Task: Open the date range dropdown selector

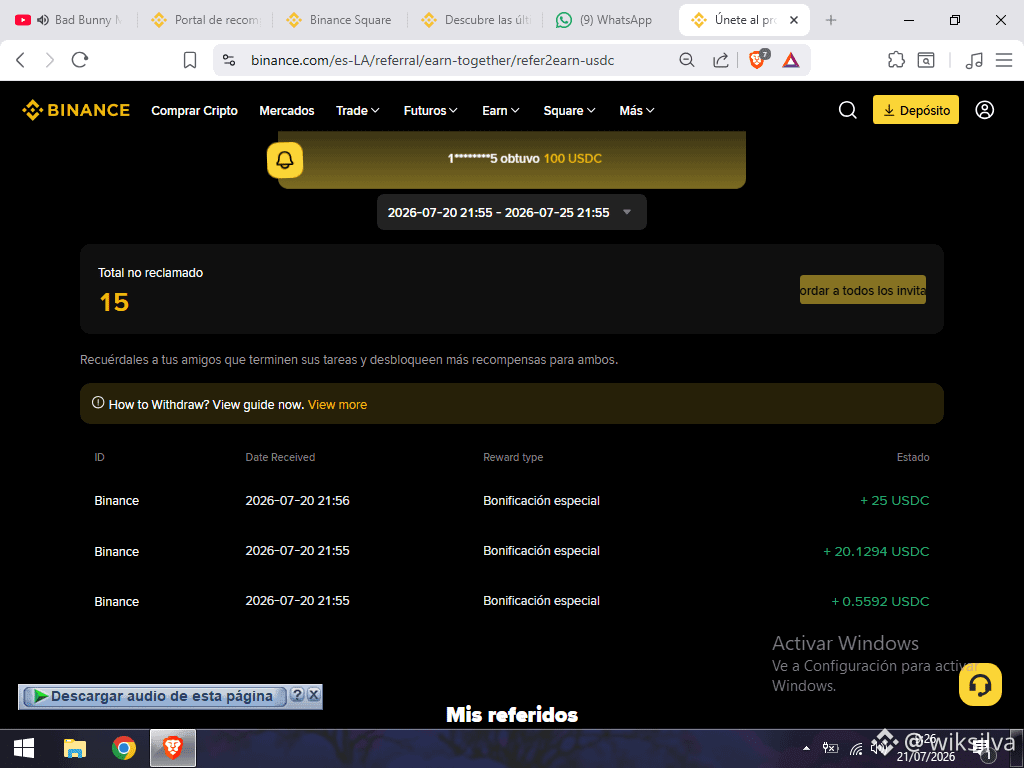Action: (511, 212)
